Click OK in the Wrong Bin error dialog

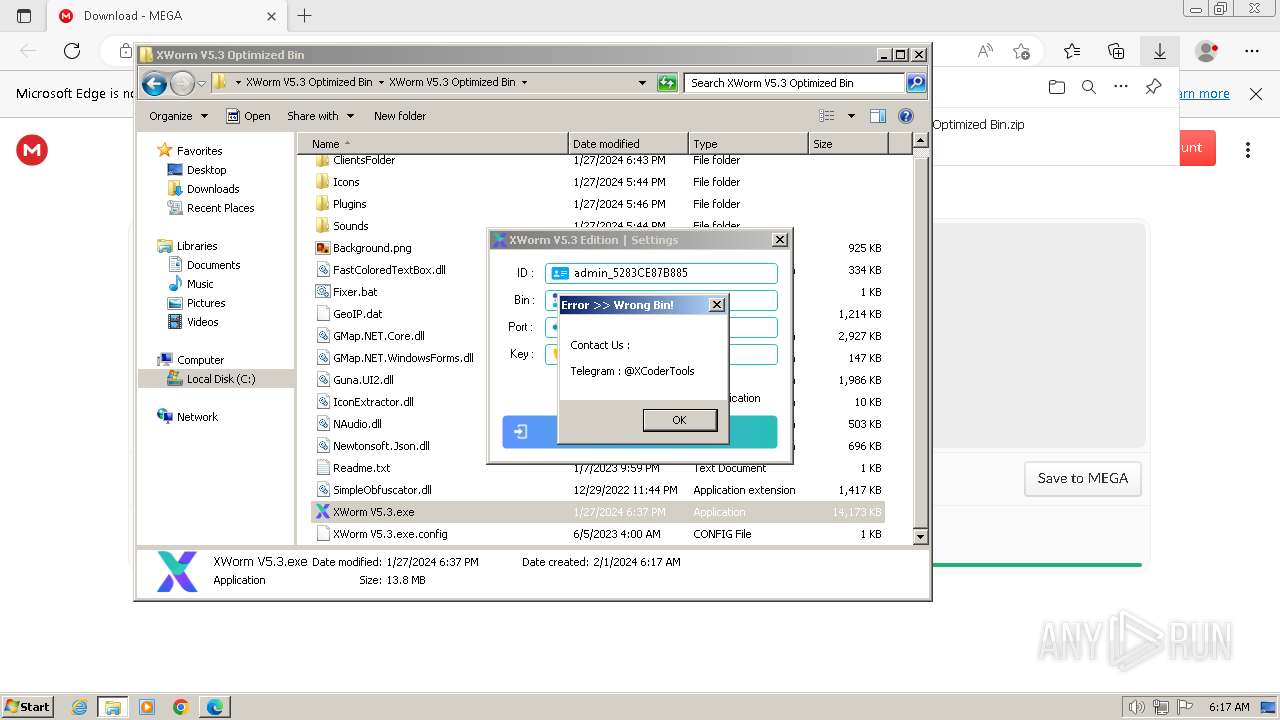click(x=679, y=420)
